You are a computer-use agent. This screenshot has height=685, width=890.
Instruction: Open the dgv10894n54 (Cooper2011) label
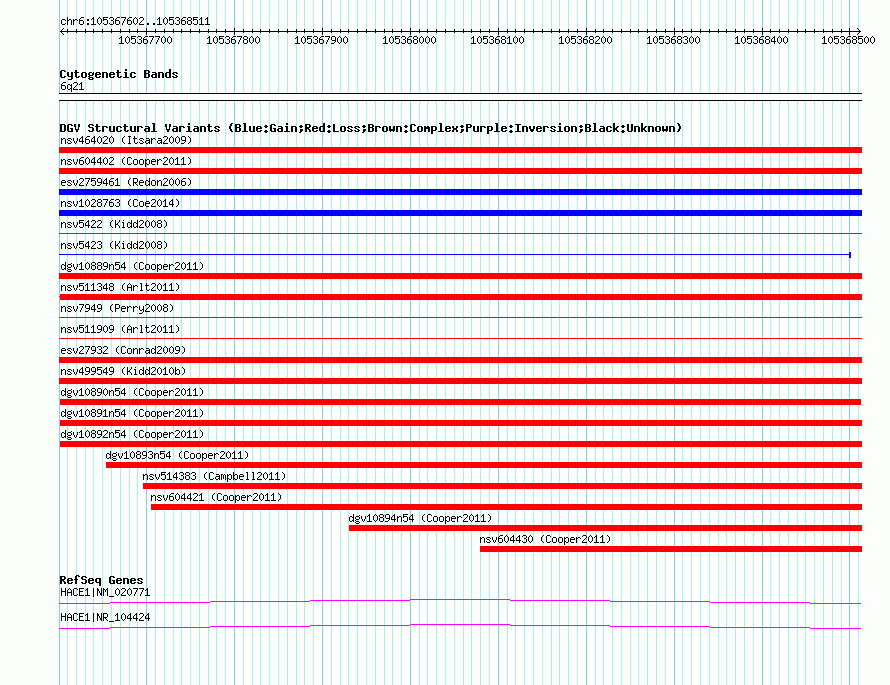(420, 518)
